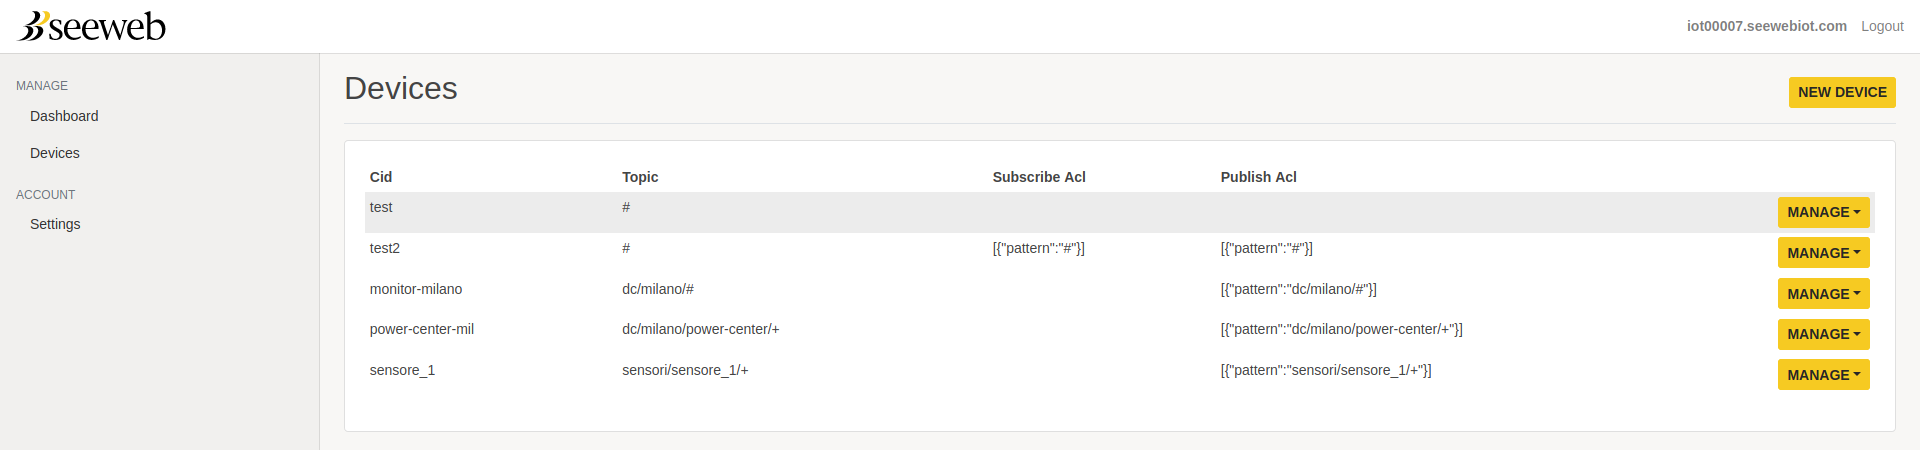This screenshot has height=450, width=1920.
Task: Select the monitor-milano device name
Action: 416,289
